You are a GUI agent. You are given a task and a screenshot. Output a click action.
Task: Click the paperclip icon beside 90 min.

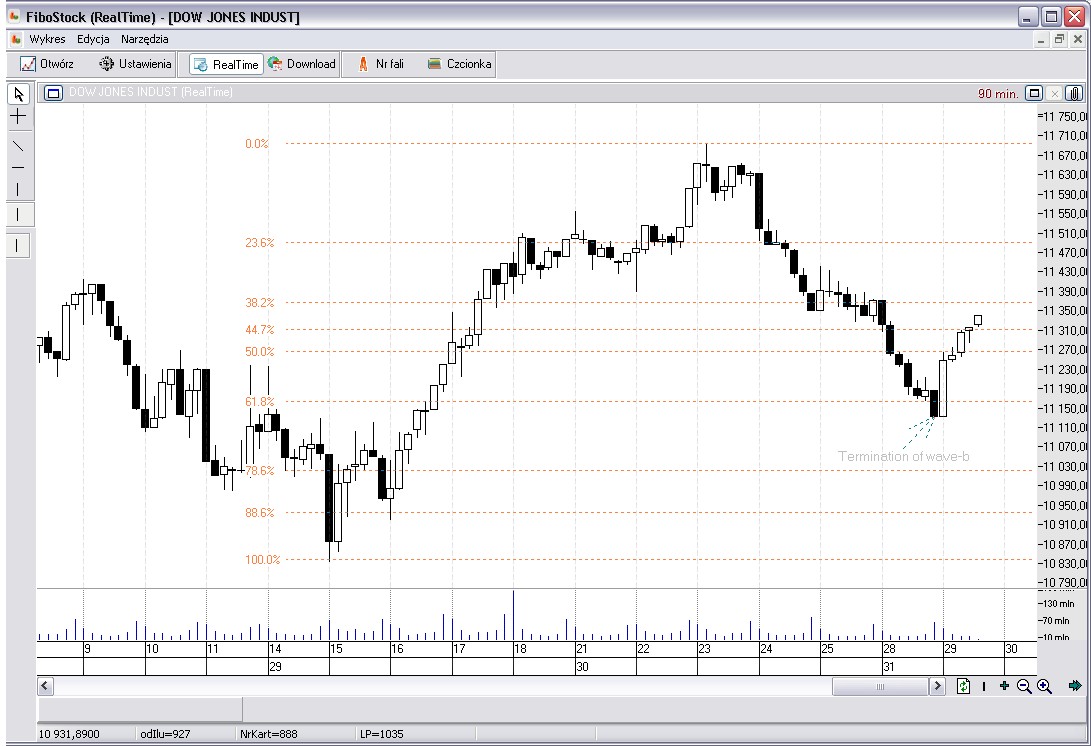[x=1074, y=93]
